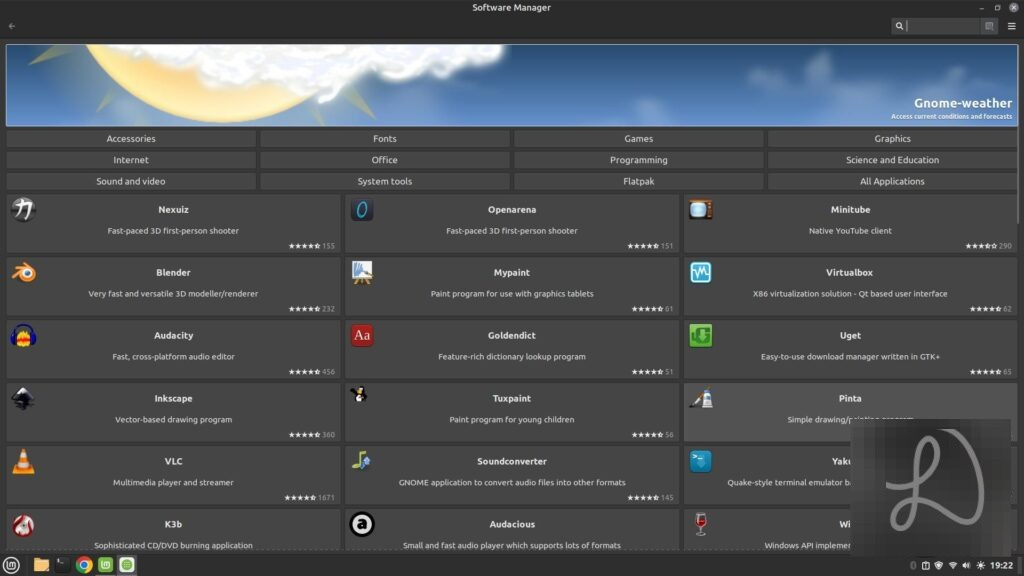Screen dimensions: 1024x576
Task: Launch Firefox from the taskbar
Action: 82,565
